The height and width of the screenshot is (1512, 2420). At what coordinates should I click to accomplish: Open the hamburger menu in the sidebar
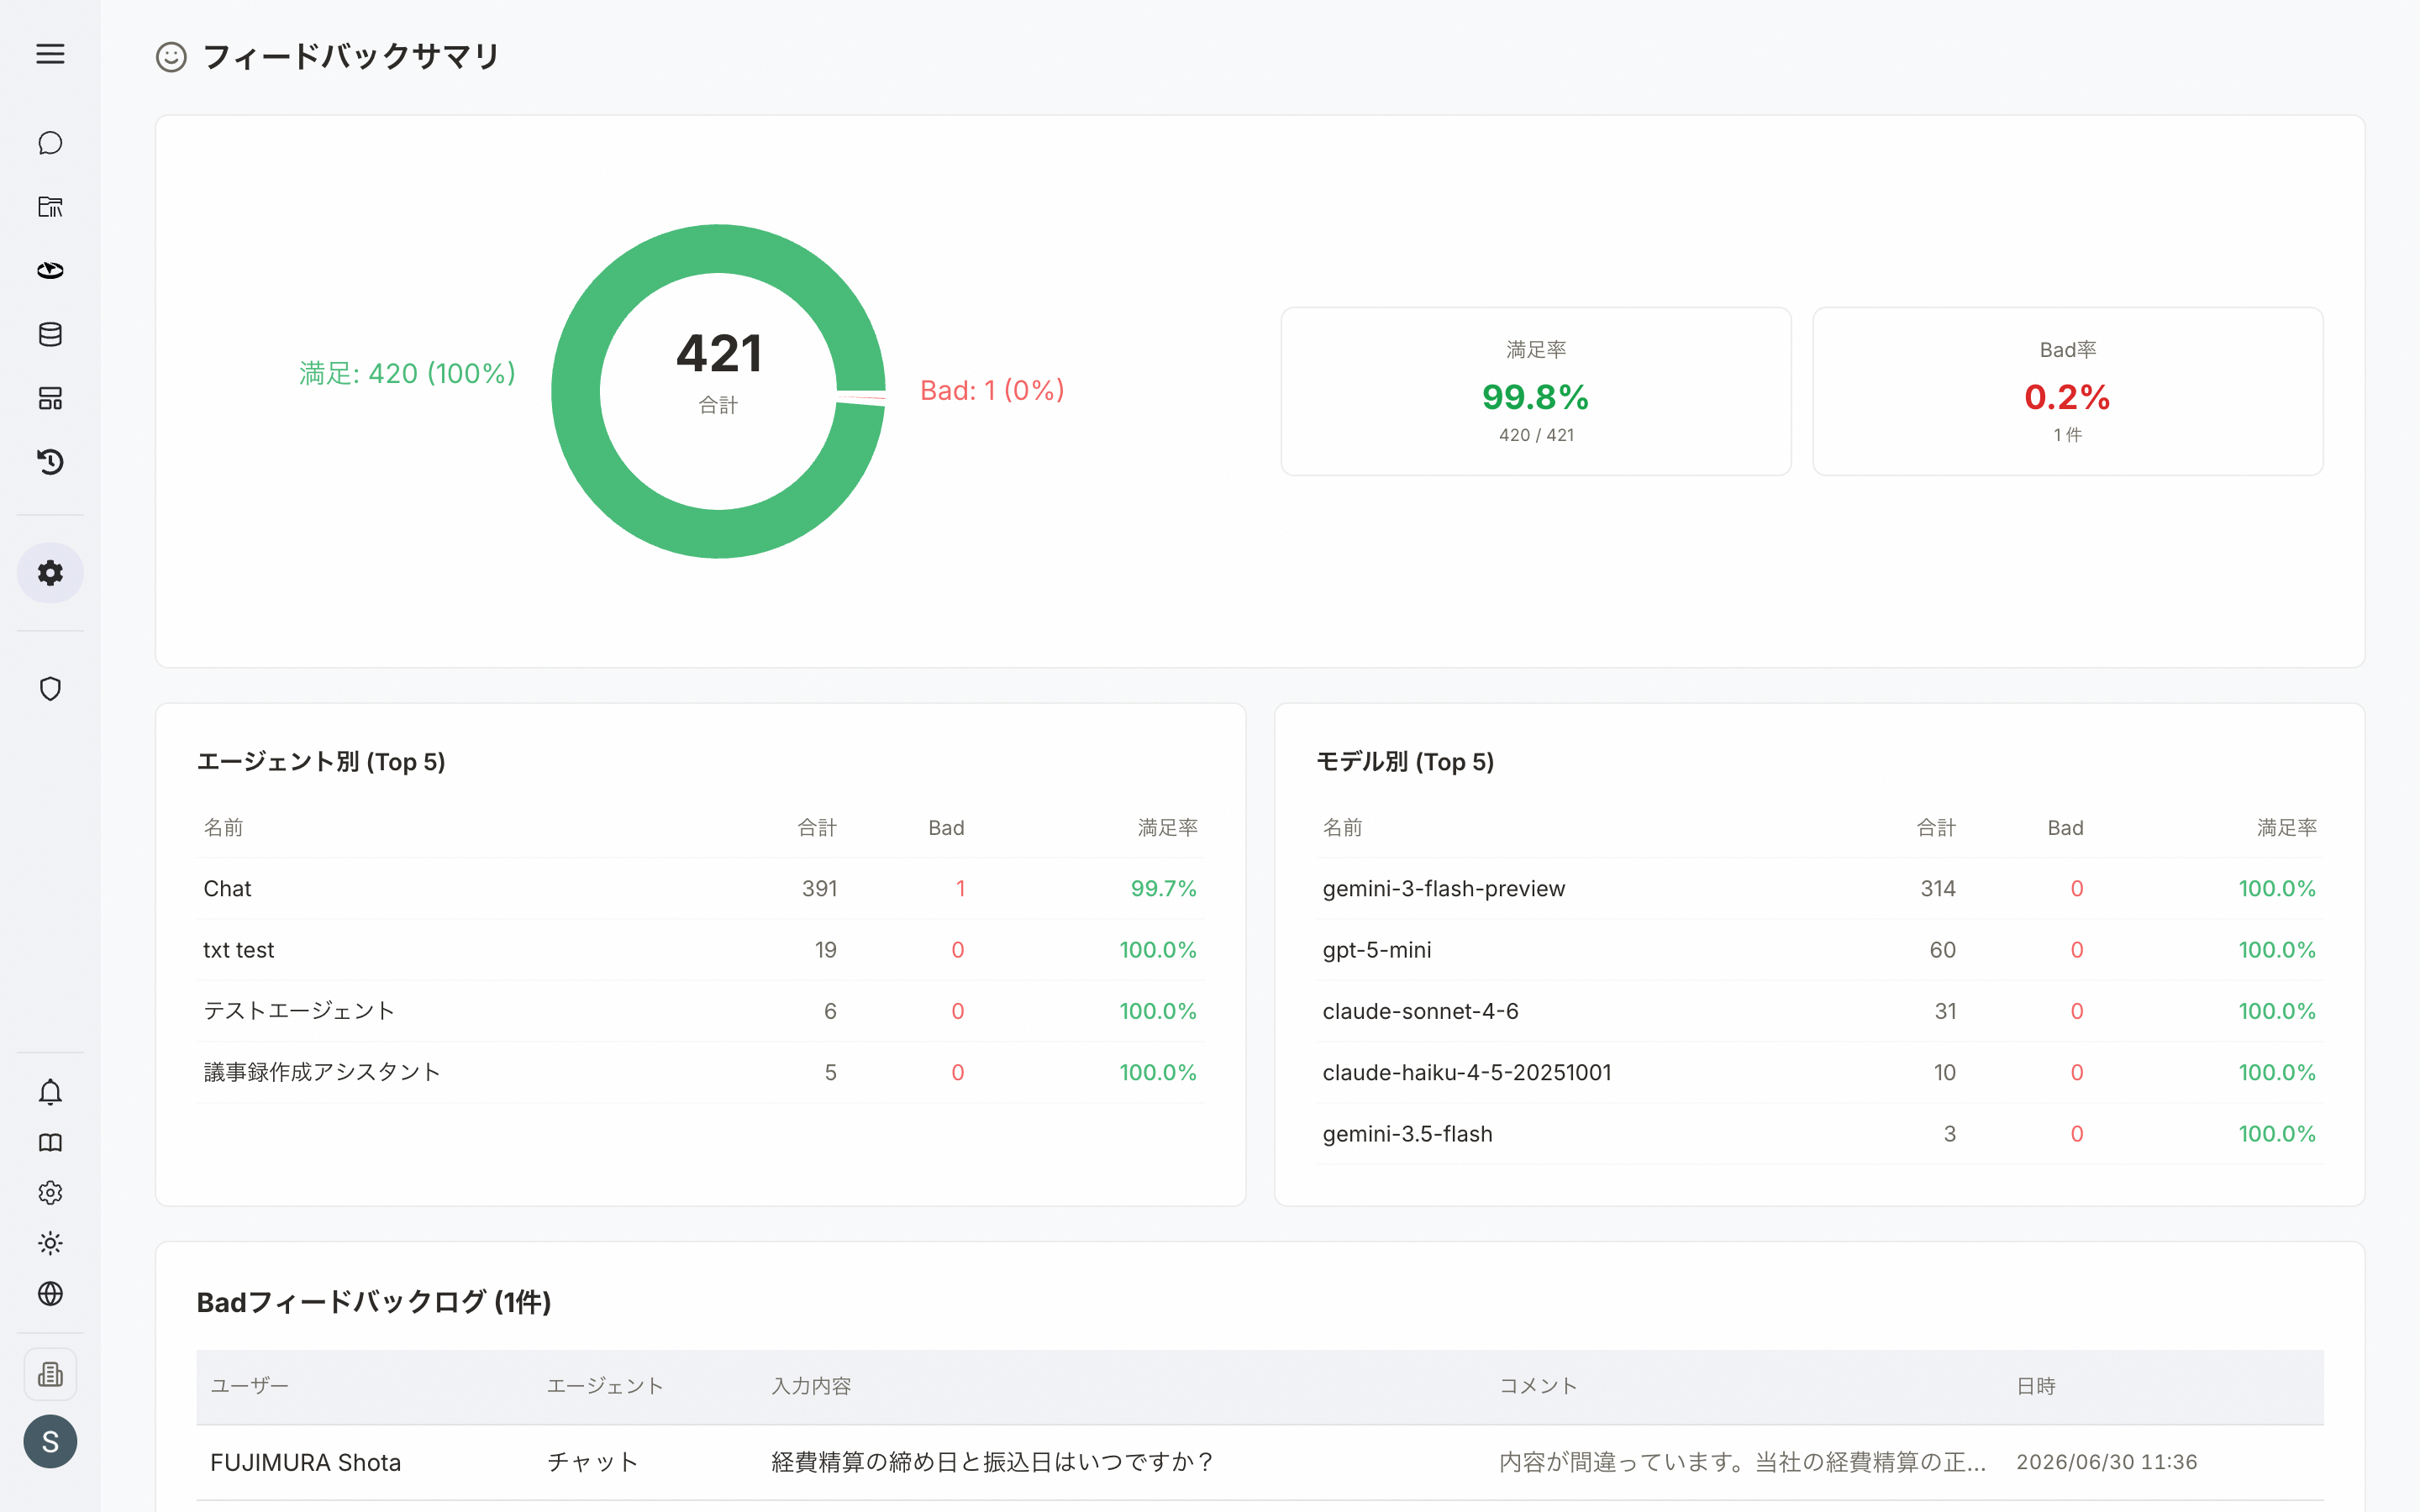[50, 54]
